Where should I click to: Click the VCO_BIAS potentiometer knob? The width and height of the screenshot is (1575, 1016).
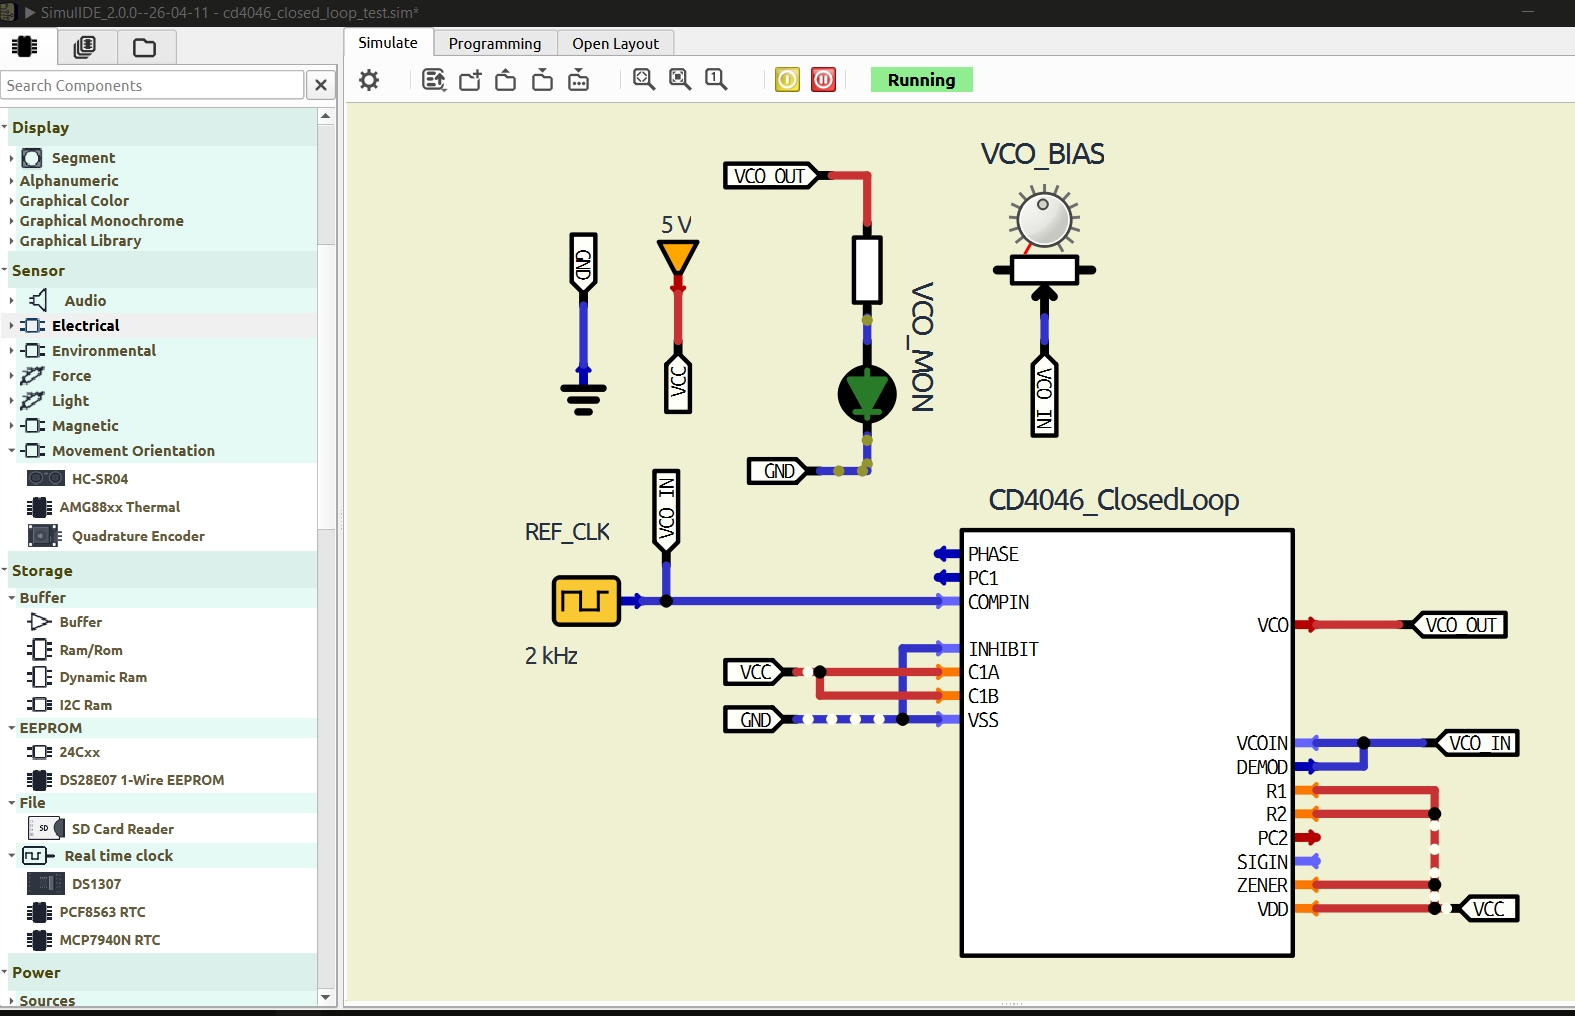[x=1044, y=220]
